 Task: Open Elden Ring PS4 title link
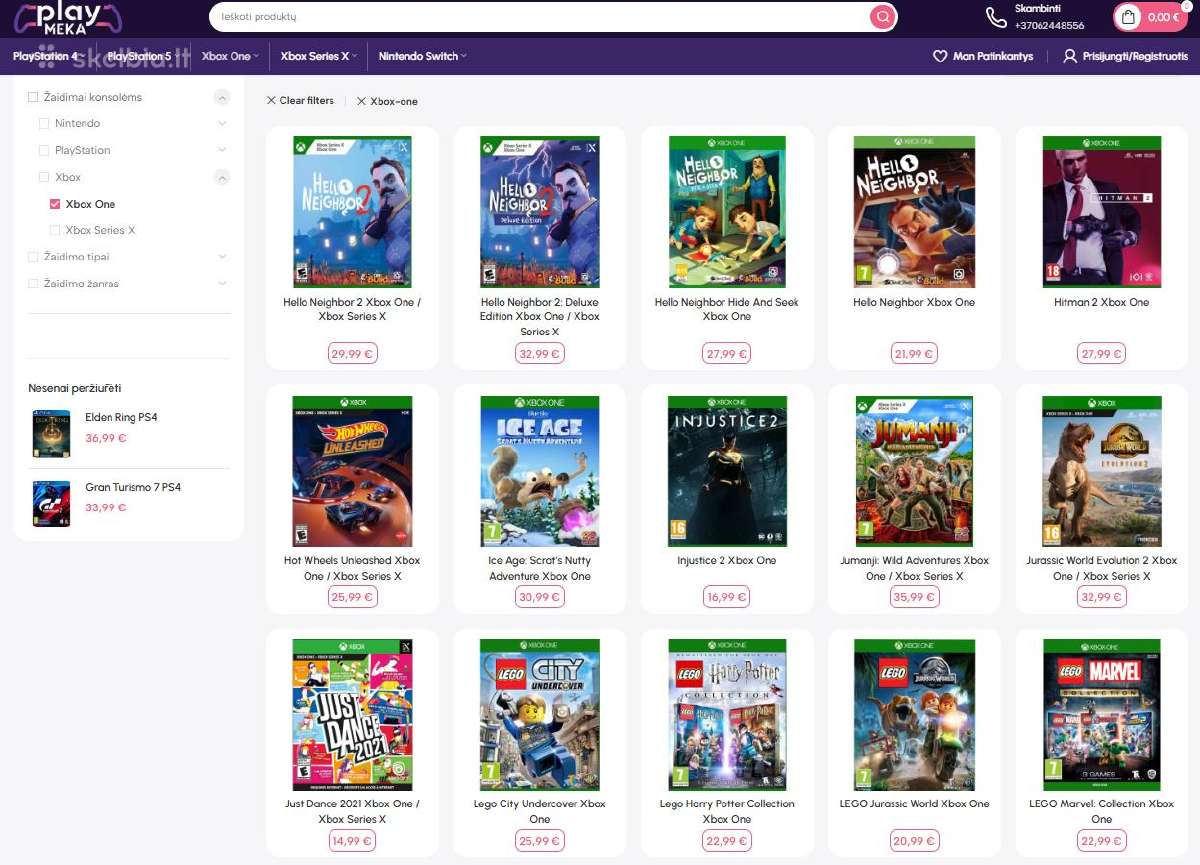(121, 417)
